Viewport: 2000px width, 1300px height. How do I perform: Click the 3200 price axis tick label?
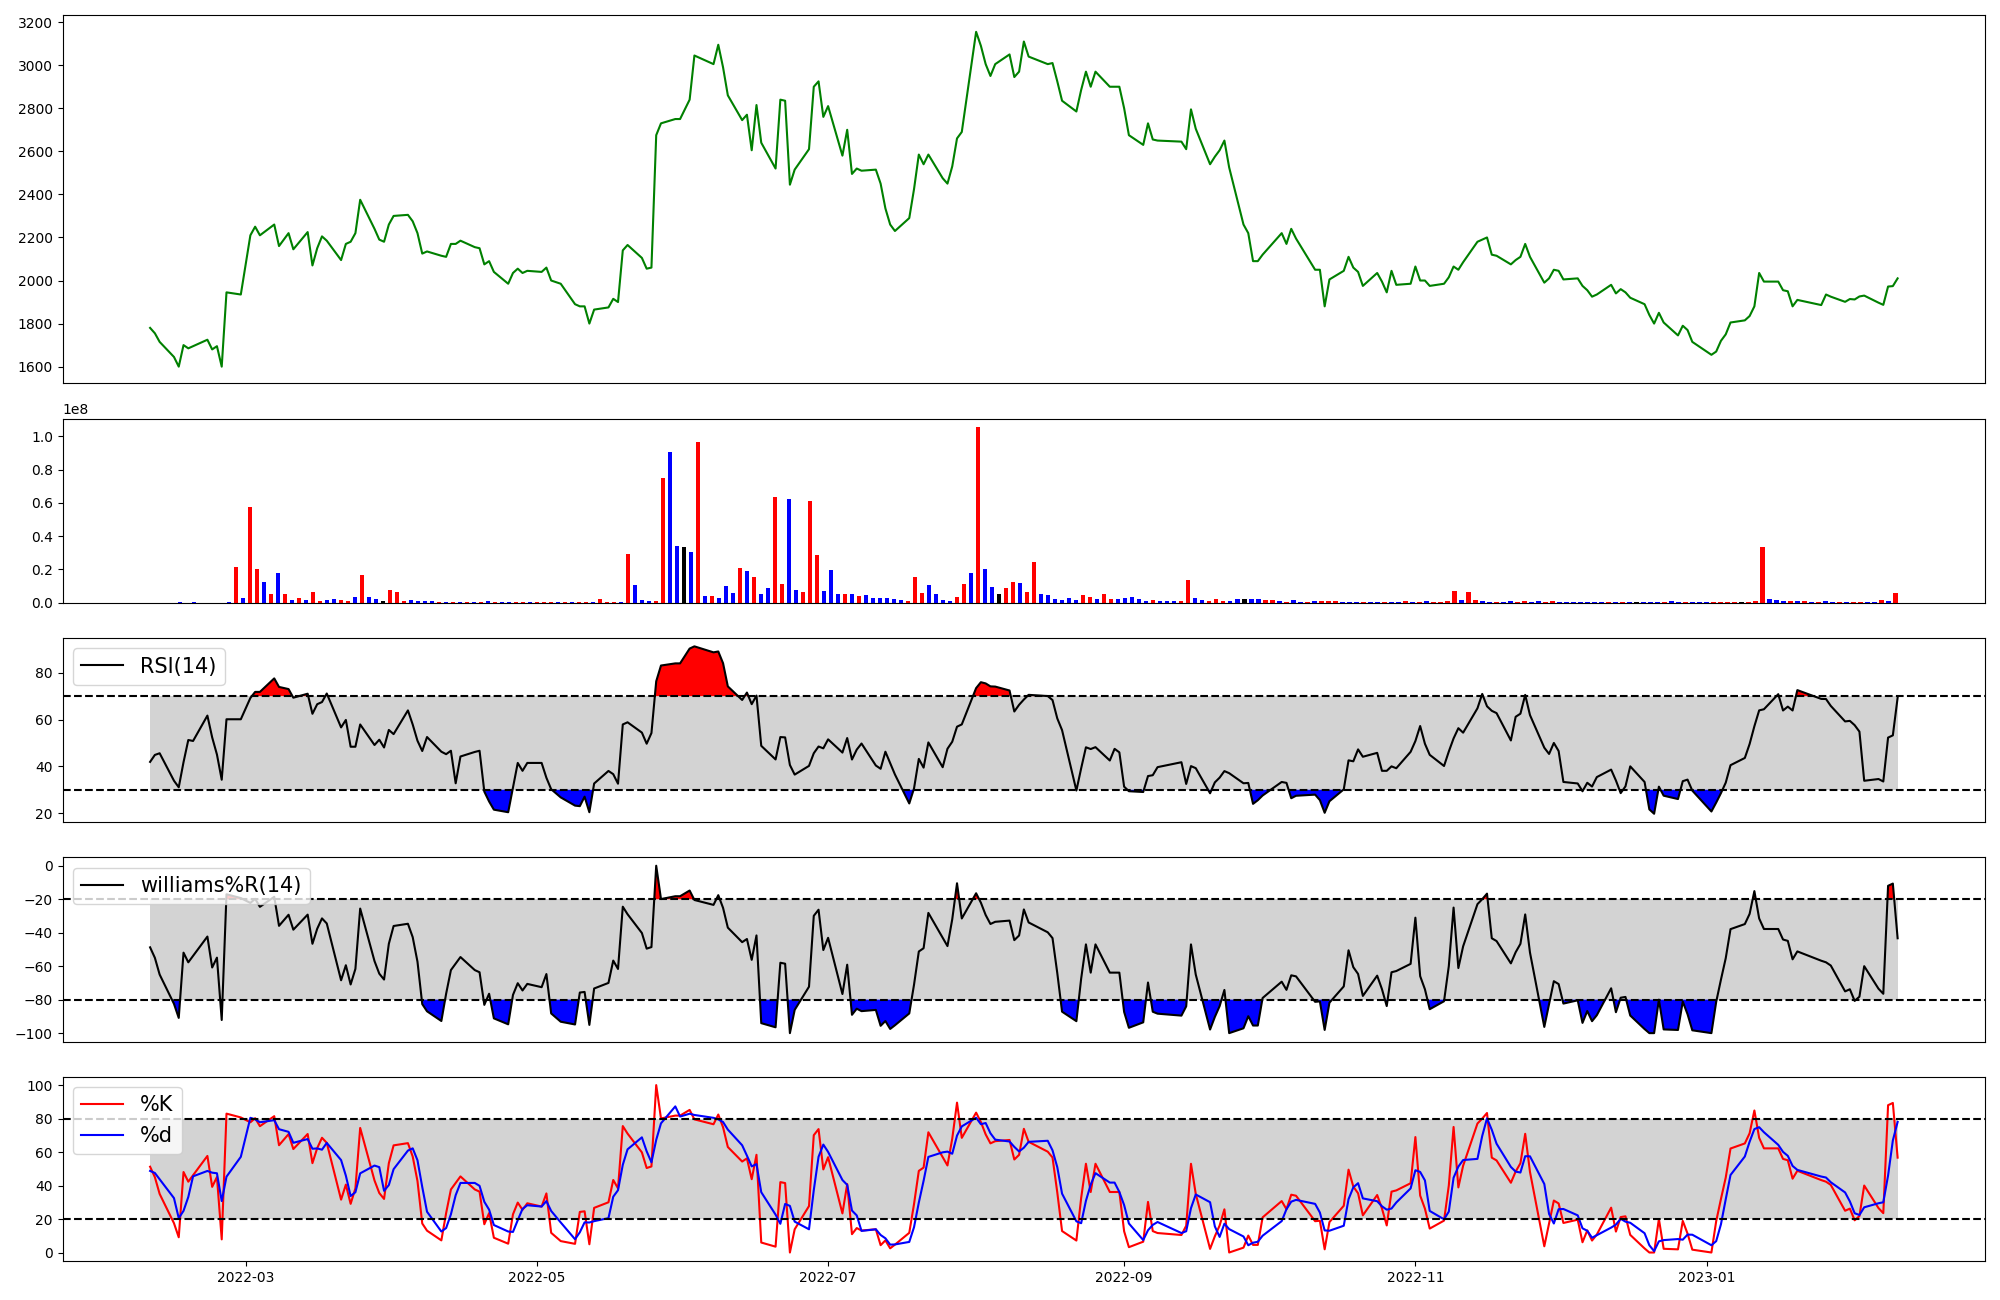tap(35, 23)
